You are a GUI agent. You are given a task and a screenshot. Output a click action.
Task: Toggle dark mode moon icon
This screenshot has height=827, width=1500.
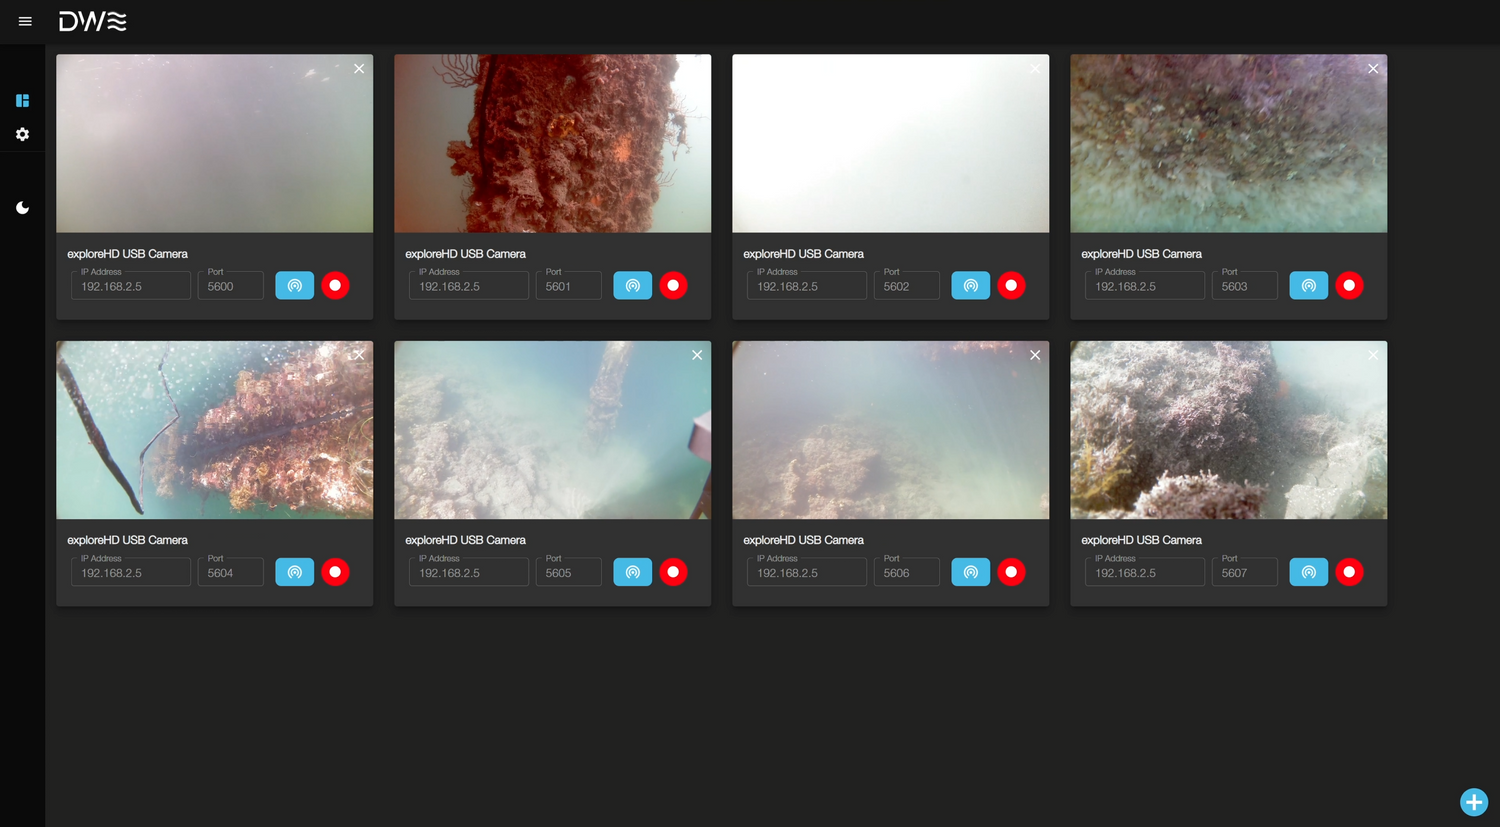tap(22, 208)
